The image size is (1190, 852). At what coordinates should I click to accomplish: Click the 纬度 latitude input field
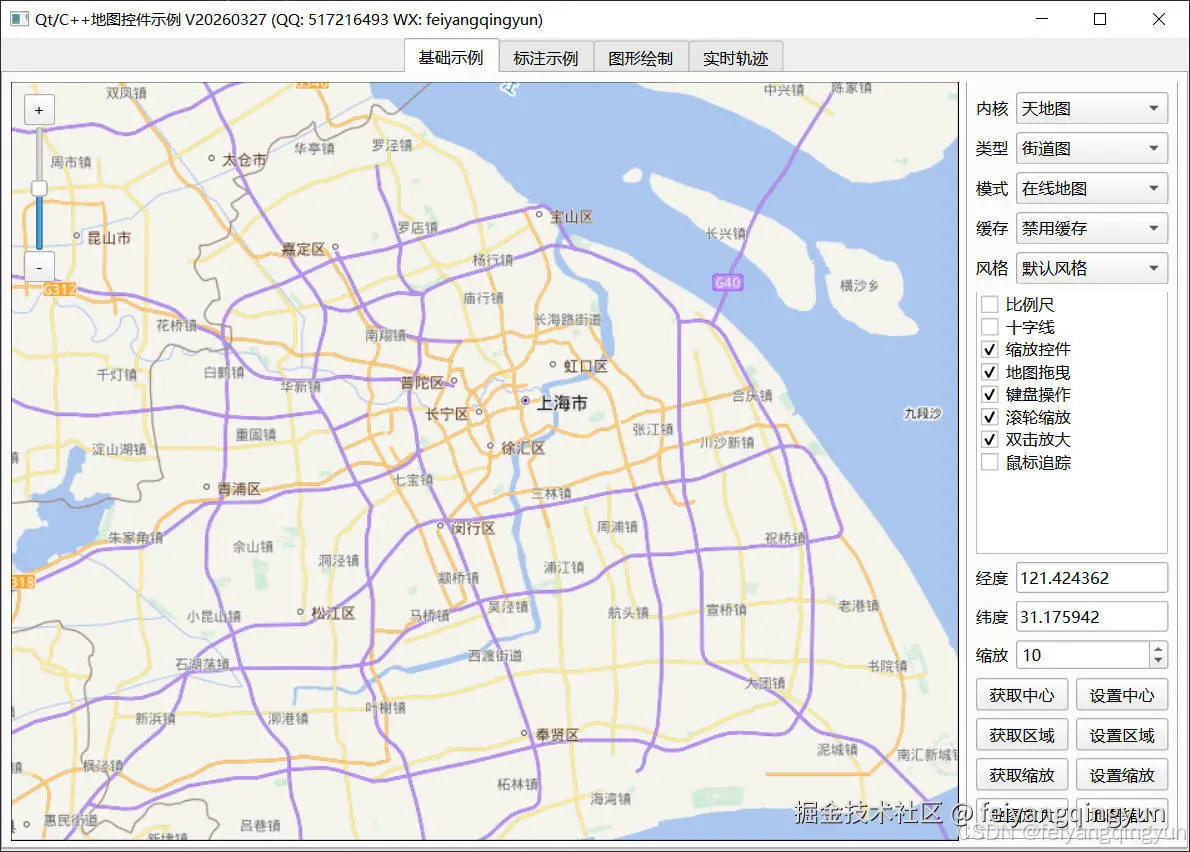(x=1091, y=617)
